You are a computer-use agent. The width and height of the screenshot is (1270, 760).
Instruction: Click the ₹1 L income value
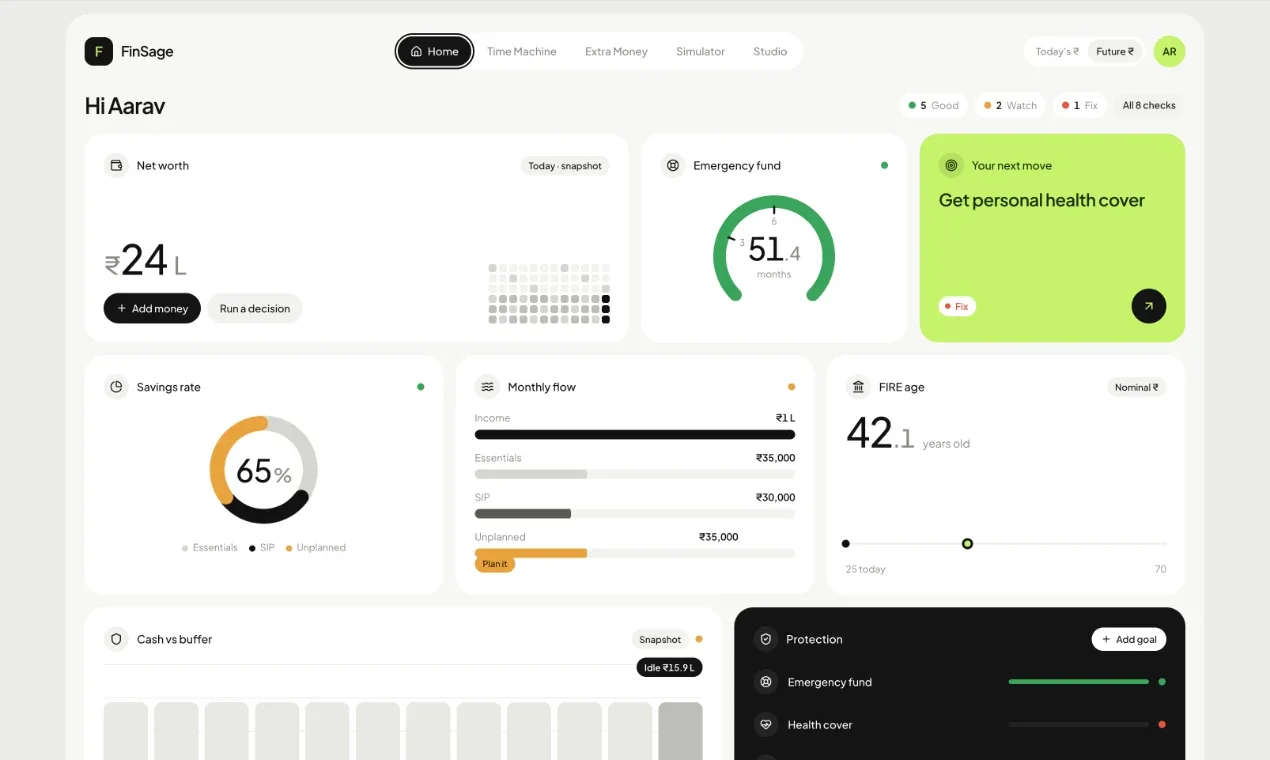[x=785, y=418]
